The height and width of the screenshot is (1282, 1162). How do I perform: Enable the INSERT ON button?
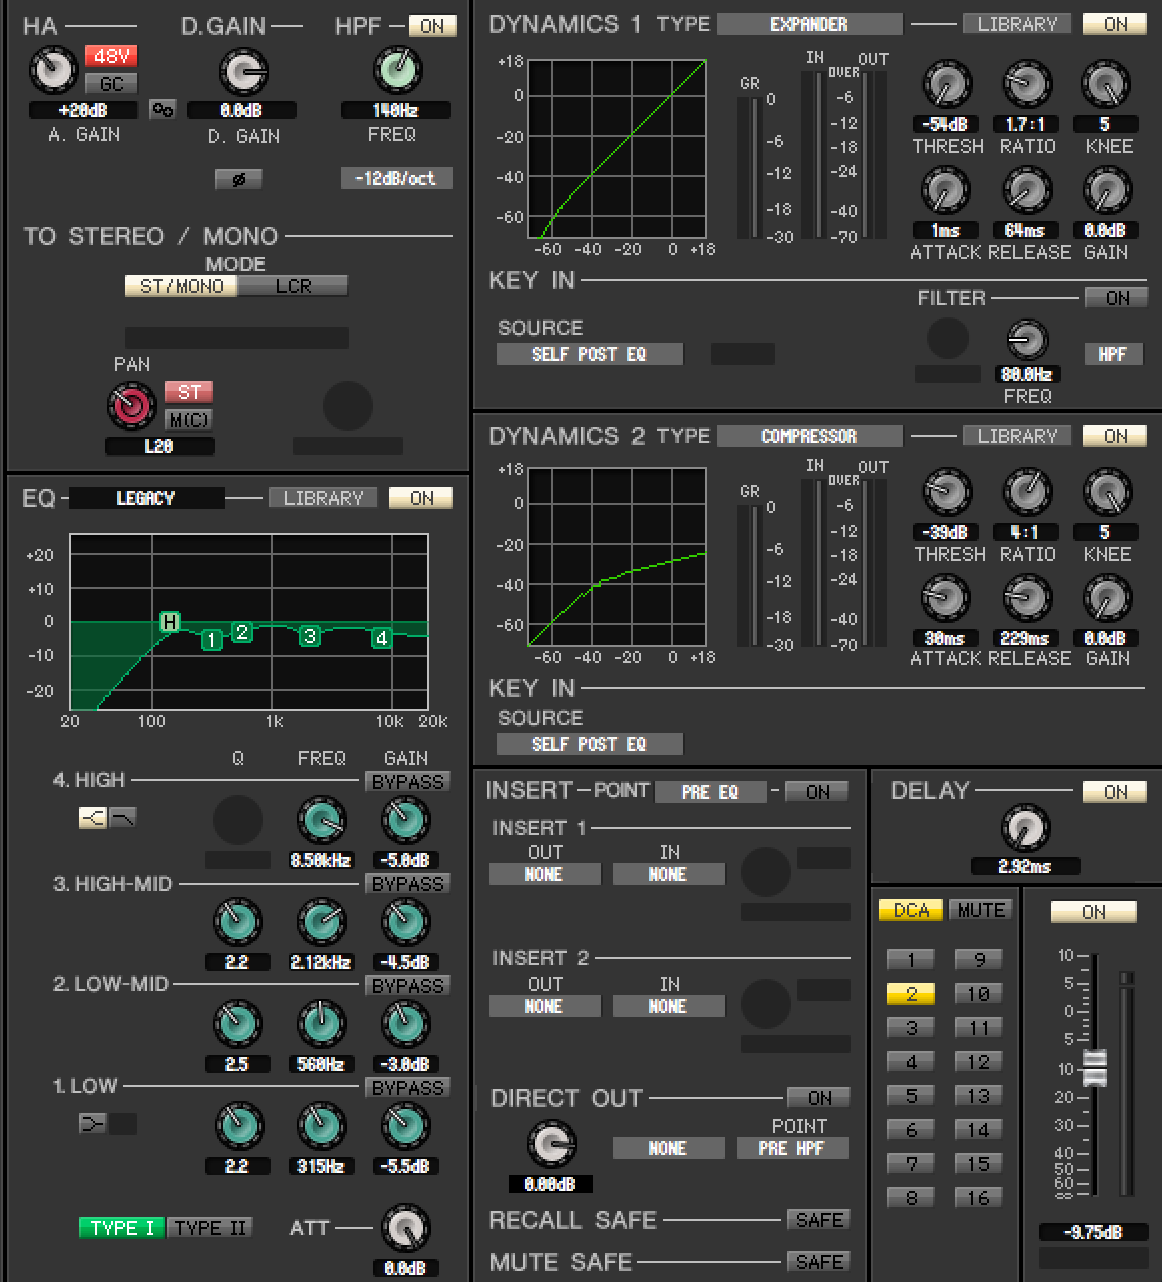tap(817, 792)
